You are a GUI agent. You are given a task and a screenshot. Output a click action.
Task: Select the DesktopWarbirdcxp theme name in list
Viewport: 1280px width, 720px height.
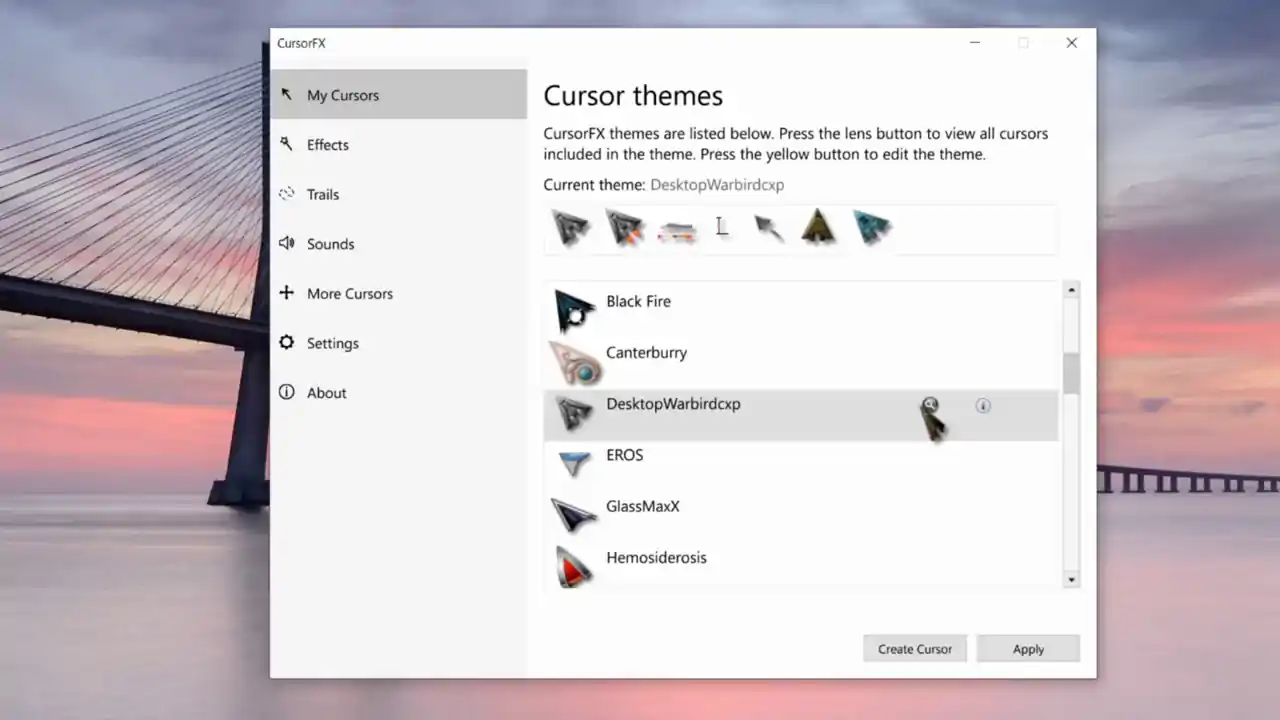[673, 404]
